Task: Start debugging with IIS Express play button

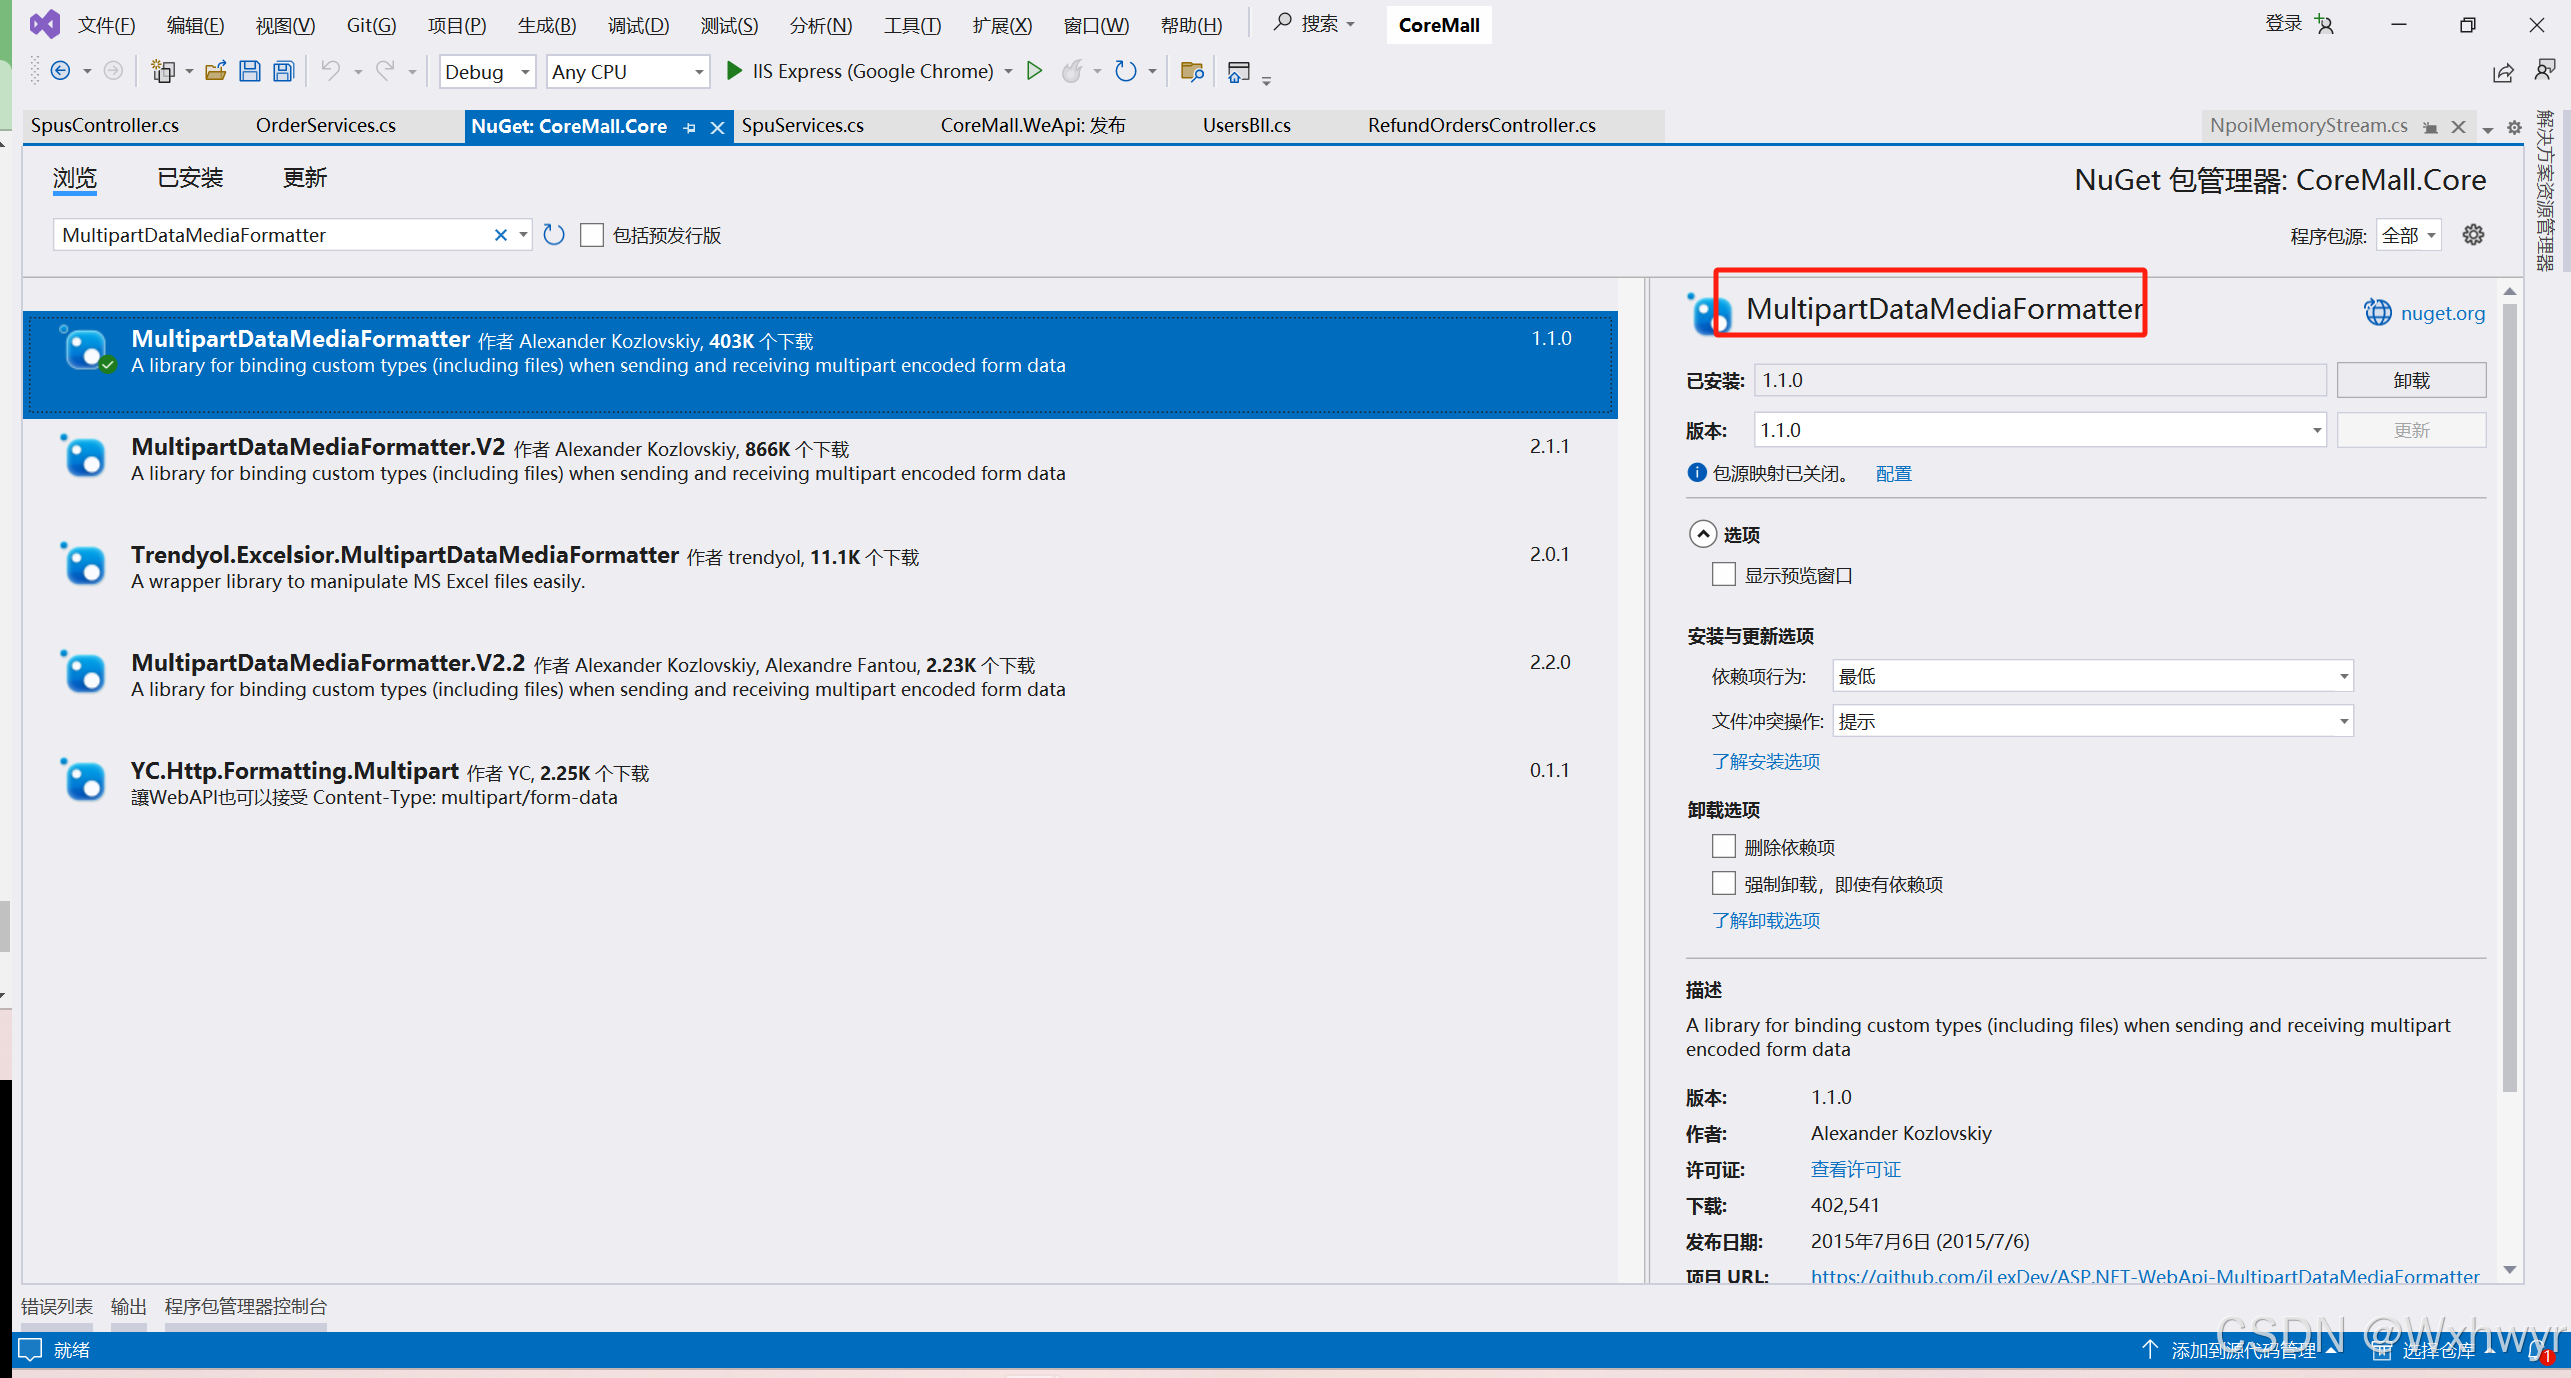Action: pyautogui.click(x=733, y=71)
